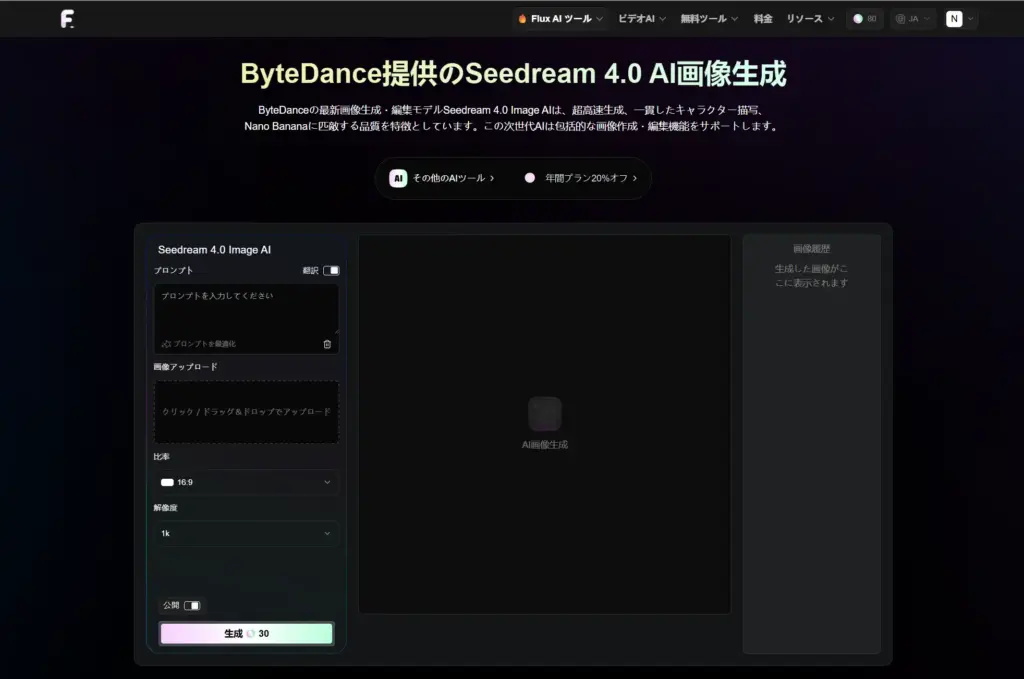
Task: Open the 1k resolution dropdown
Action: 246,533
